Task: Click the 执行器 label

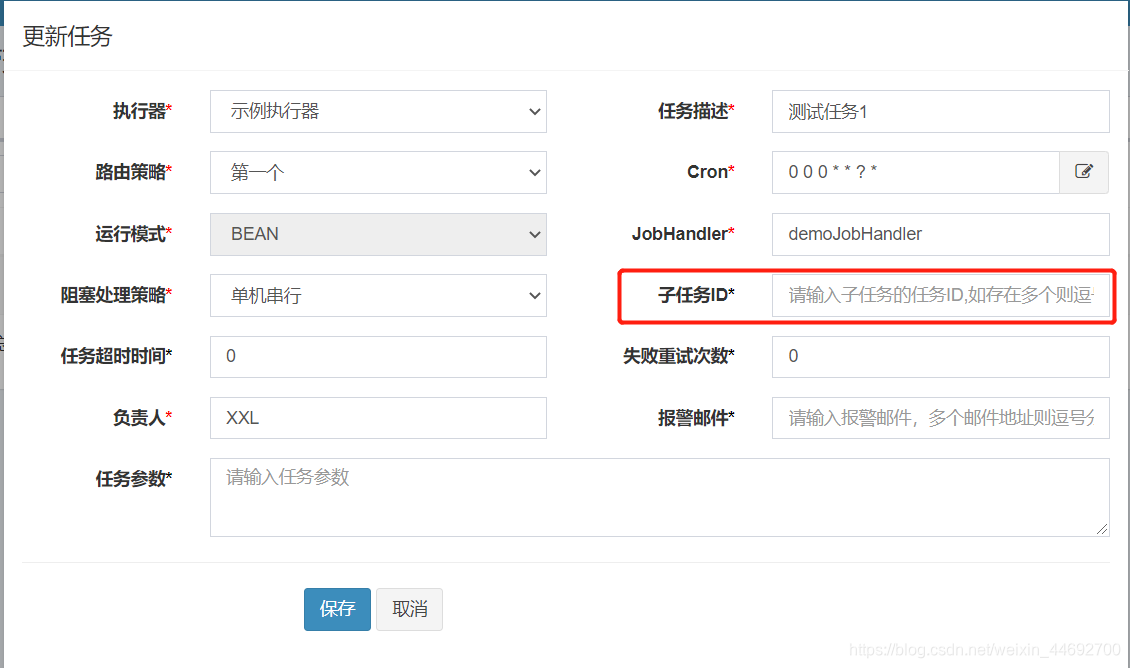Action: 142,111
